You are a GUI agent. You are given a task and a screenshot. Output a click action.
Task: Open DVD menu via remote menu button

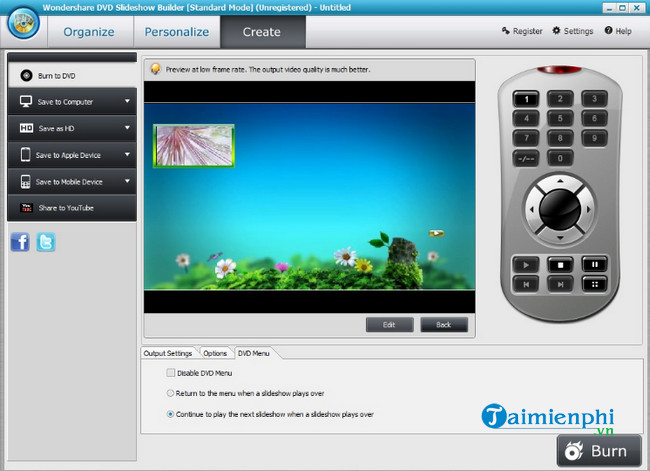pos(594,284)
